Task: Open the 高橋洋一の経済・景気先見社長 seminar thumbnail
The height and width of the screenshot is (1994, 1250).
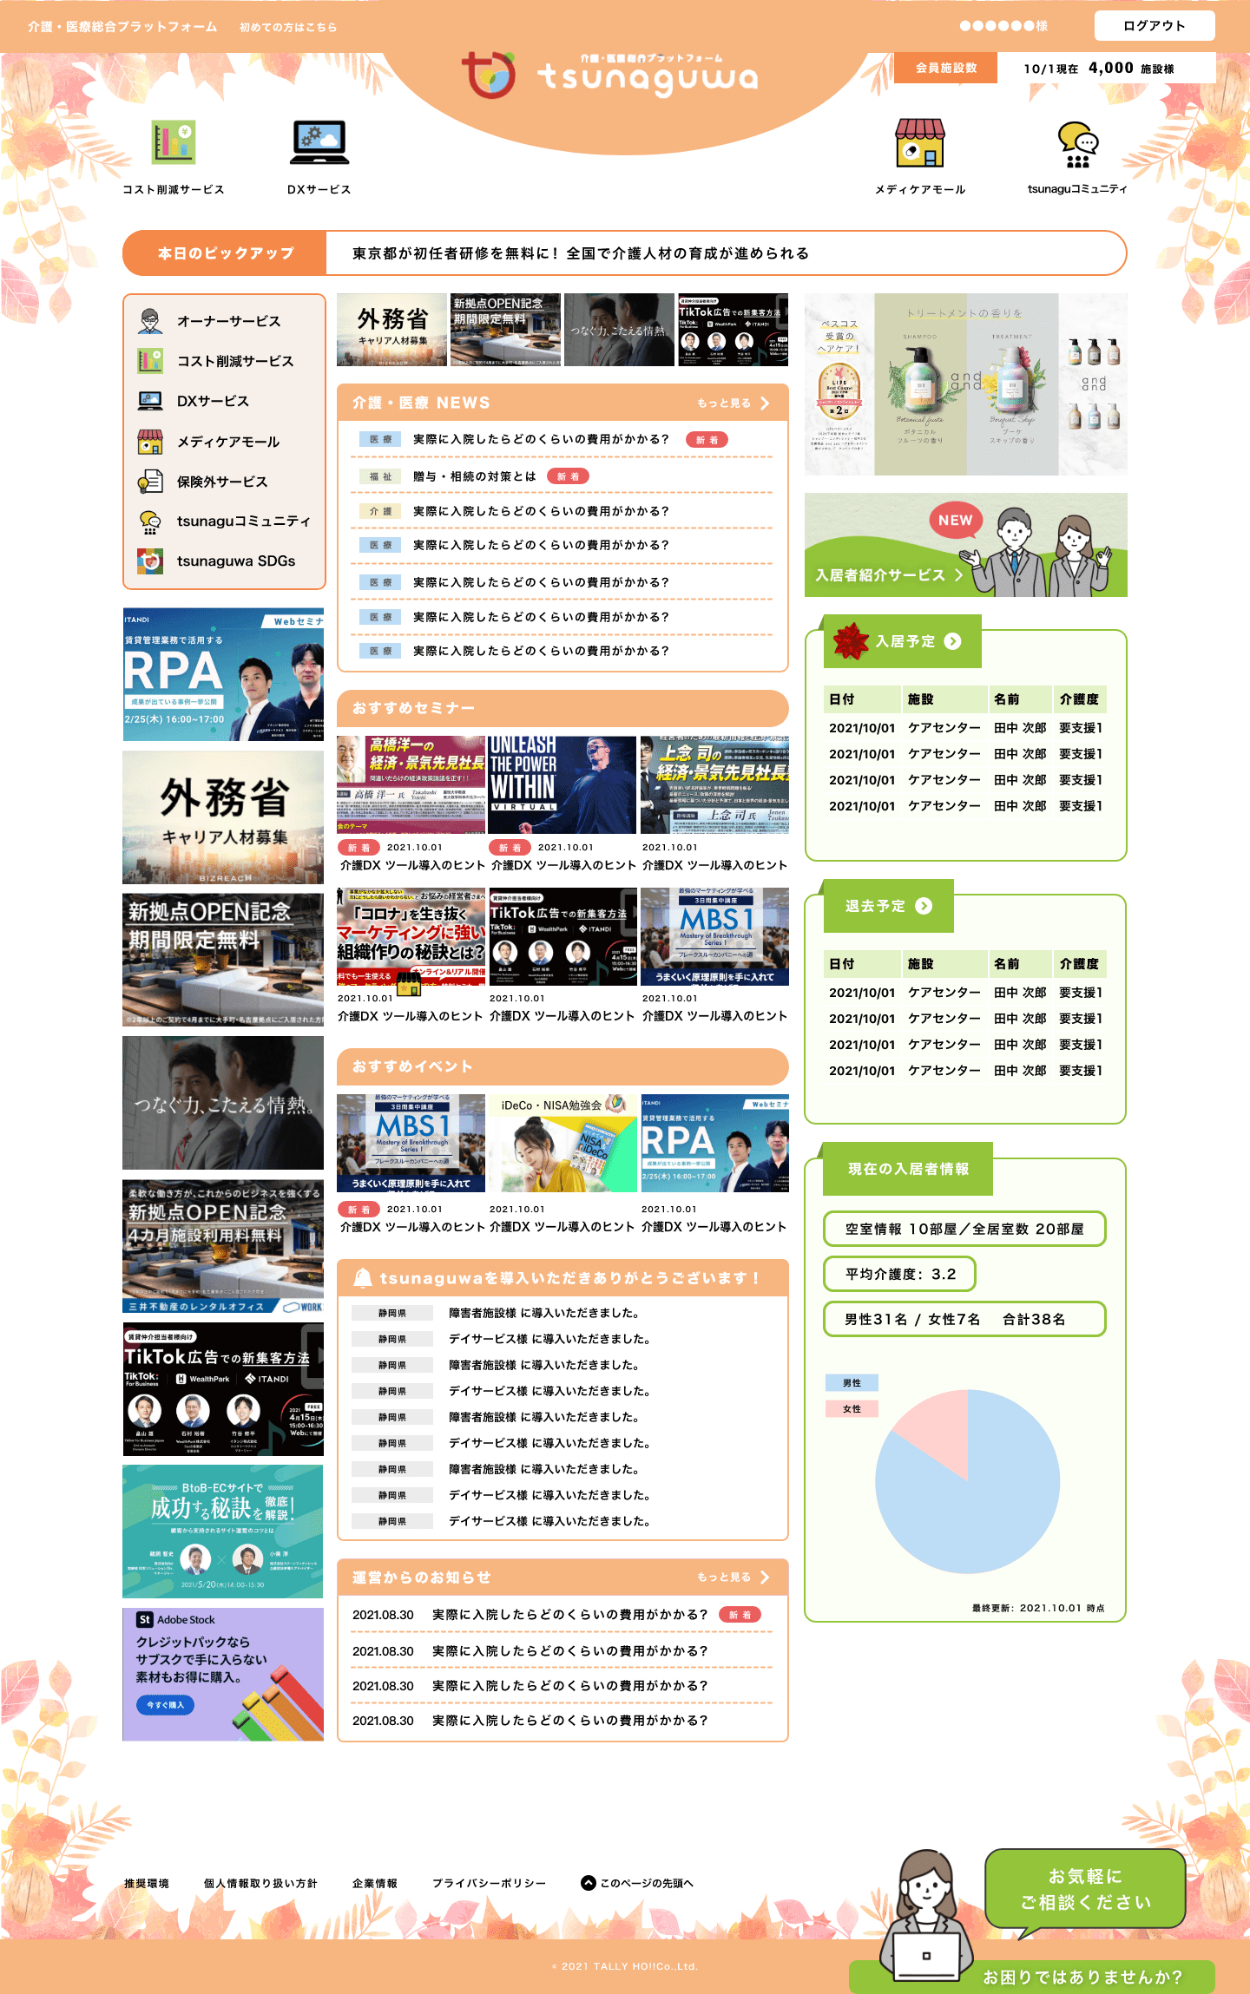Action: 411,785
